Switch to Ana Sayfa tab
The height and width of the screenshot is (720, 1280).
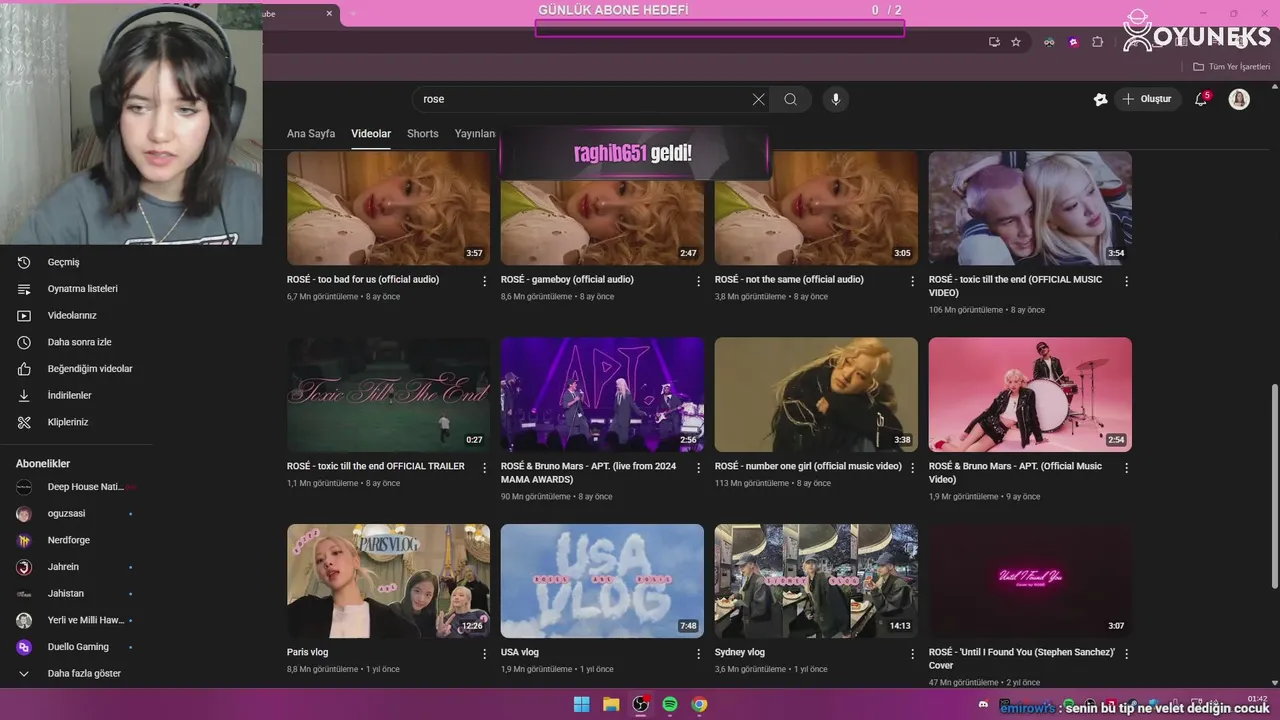pos(311,134)
